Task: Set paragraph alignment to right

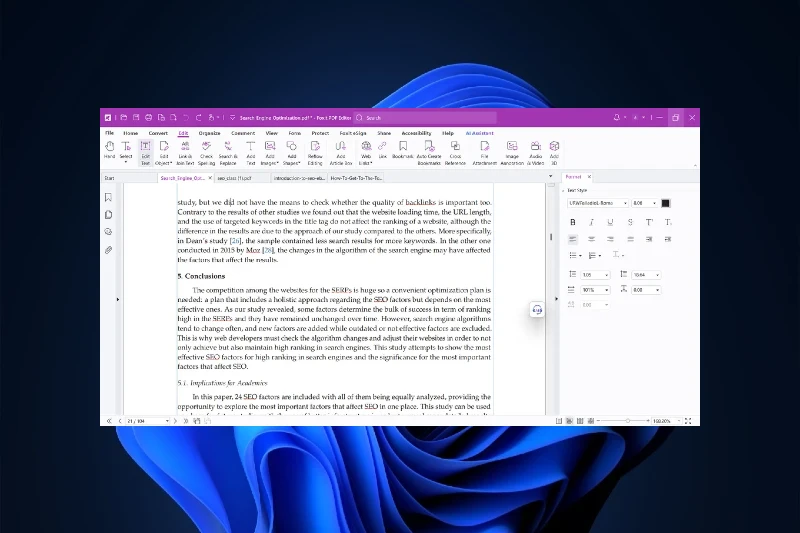Action: pyautogui.click(x=610, y=239)
